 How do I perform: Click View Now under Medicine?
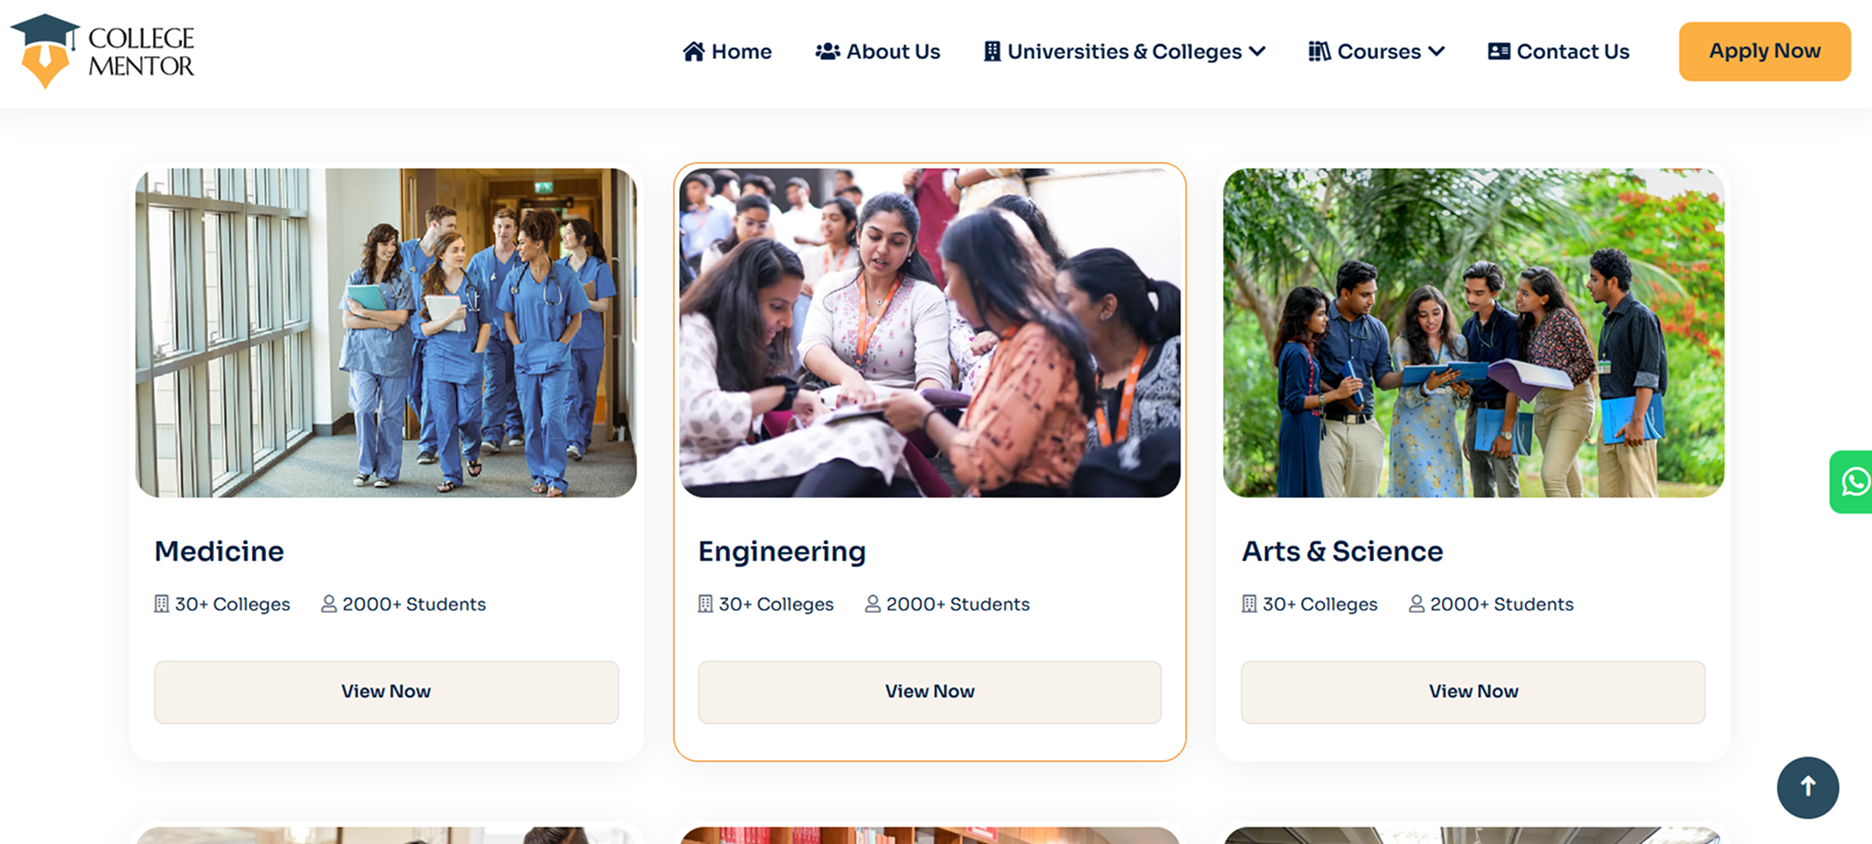pos(386,691)
